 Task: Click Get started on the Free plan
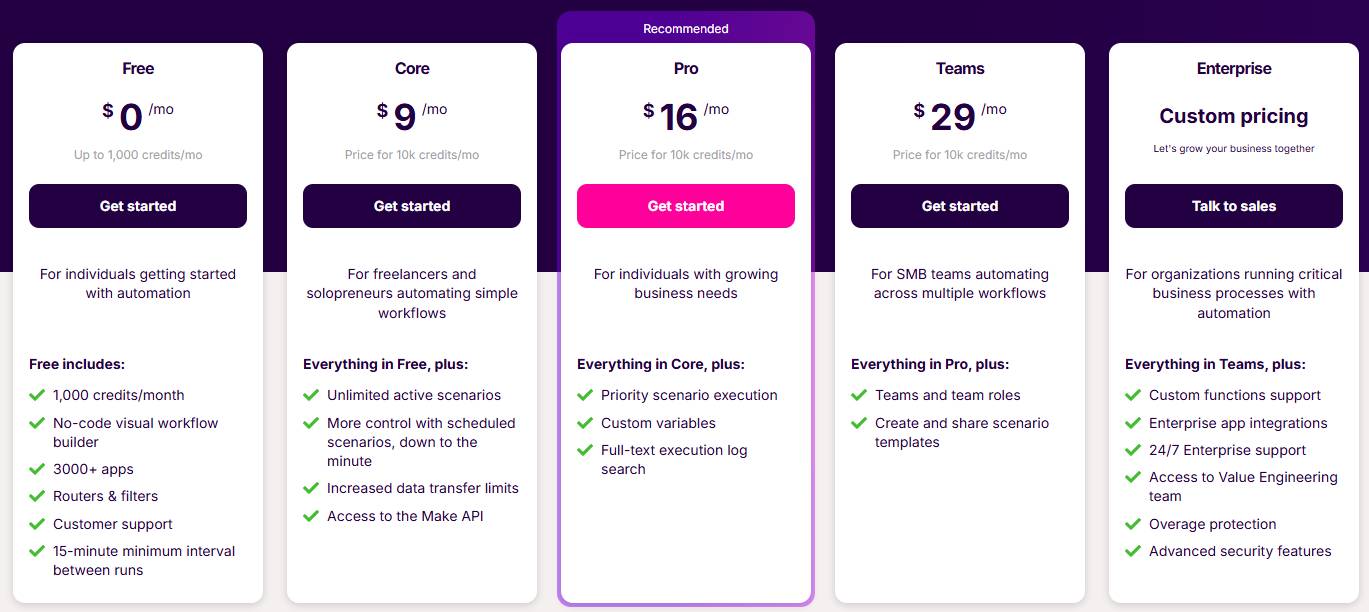point(137,206)
